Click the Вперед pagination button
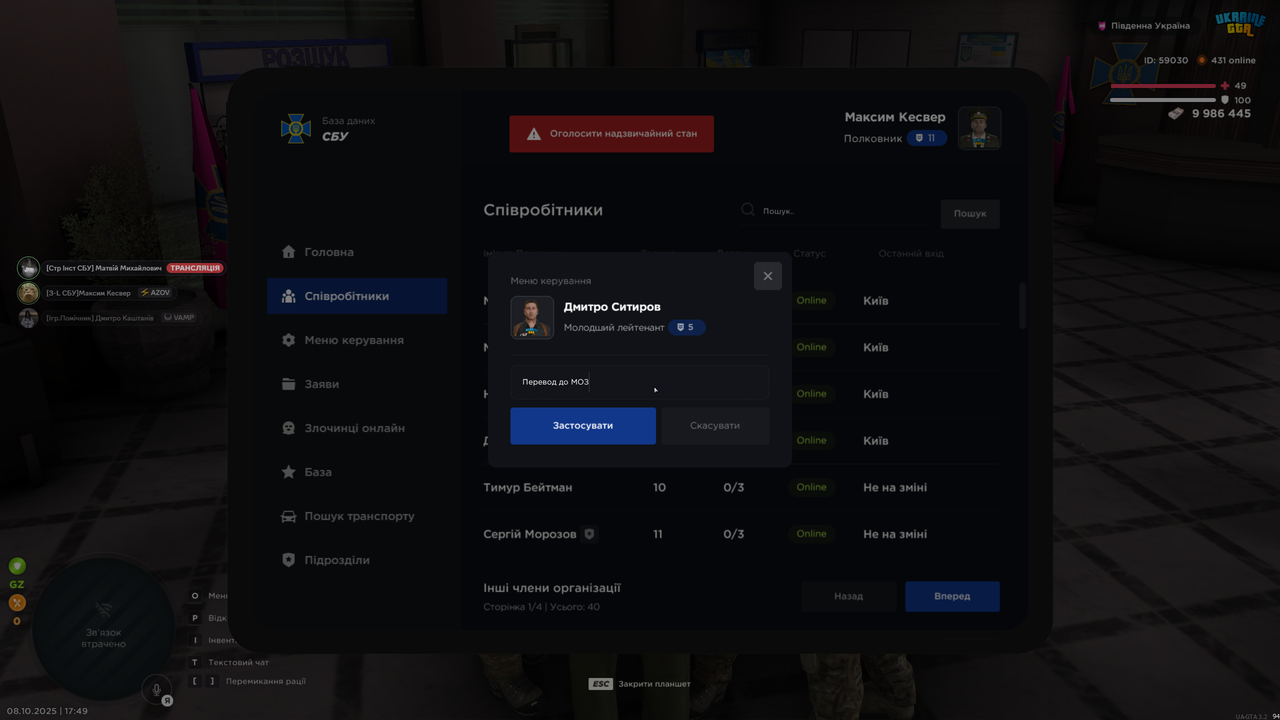 952,596
